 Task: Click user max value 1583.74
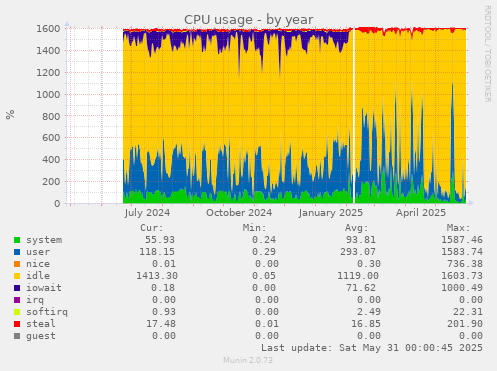point(462,252)
